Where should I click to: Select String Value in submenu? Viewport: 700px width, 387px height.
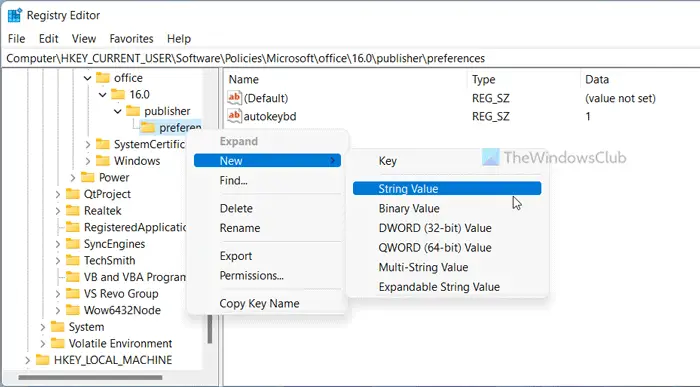[447, 188]
